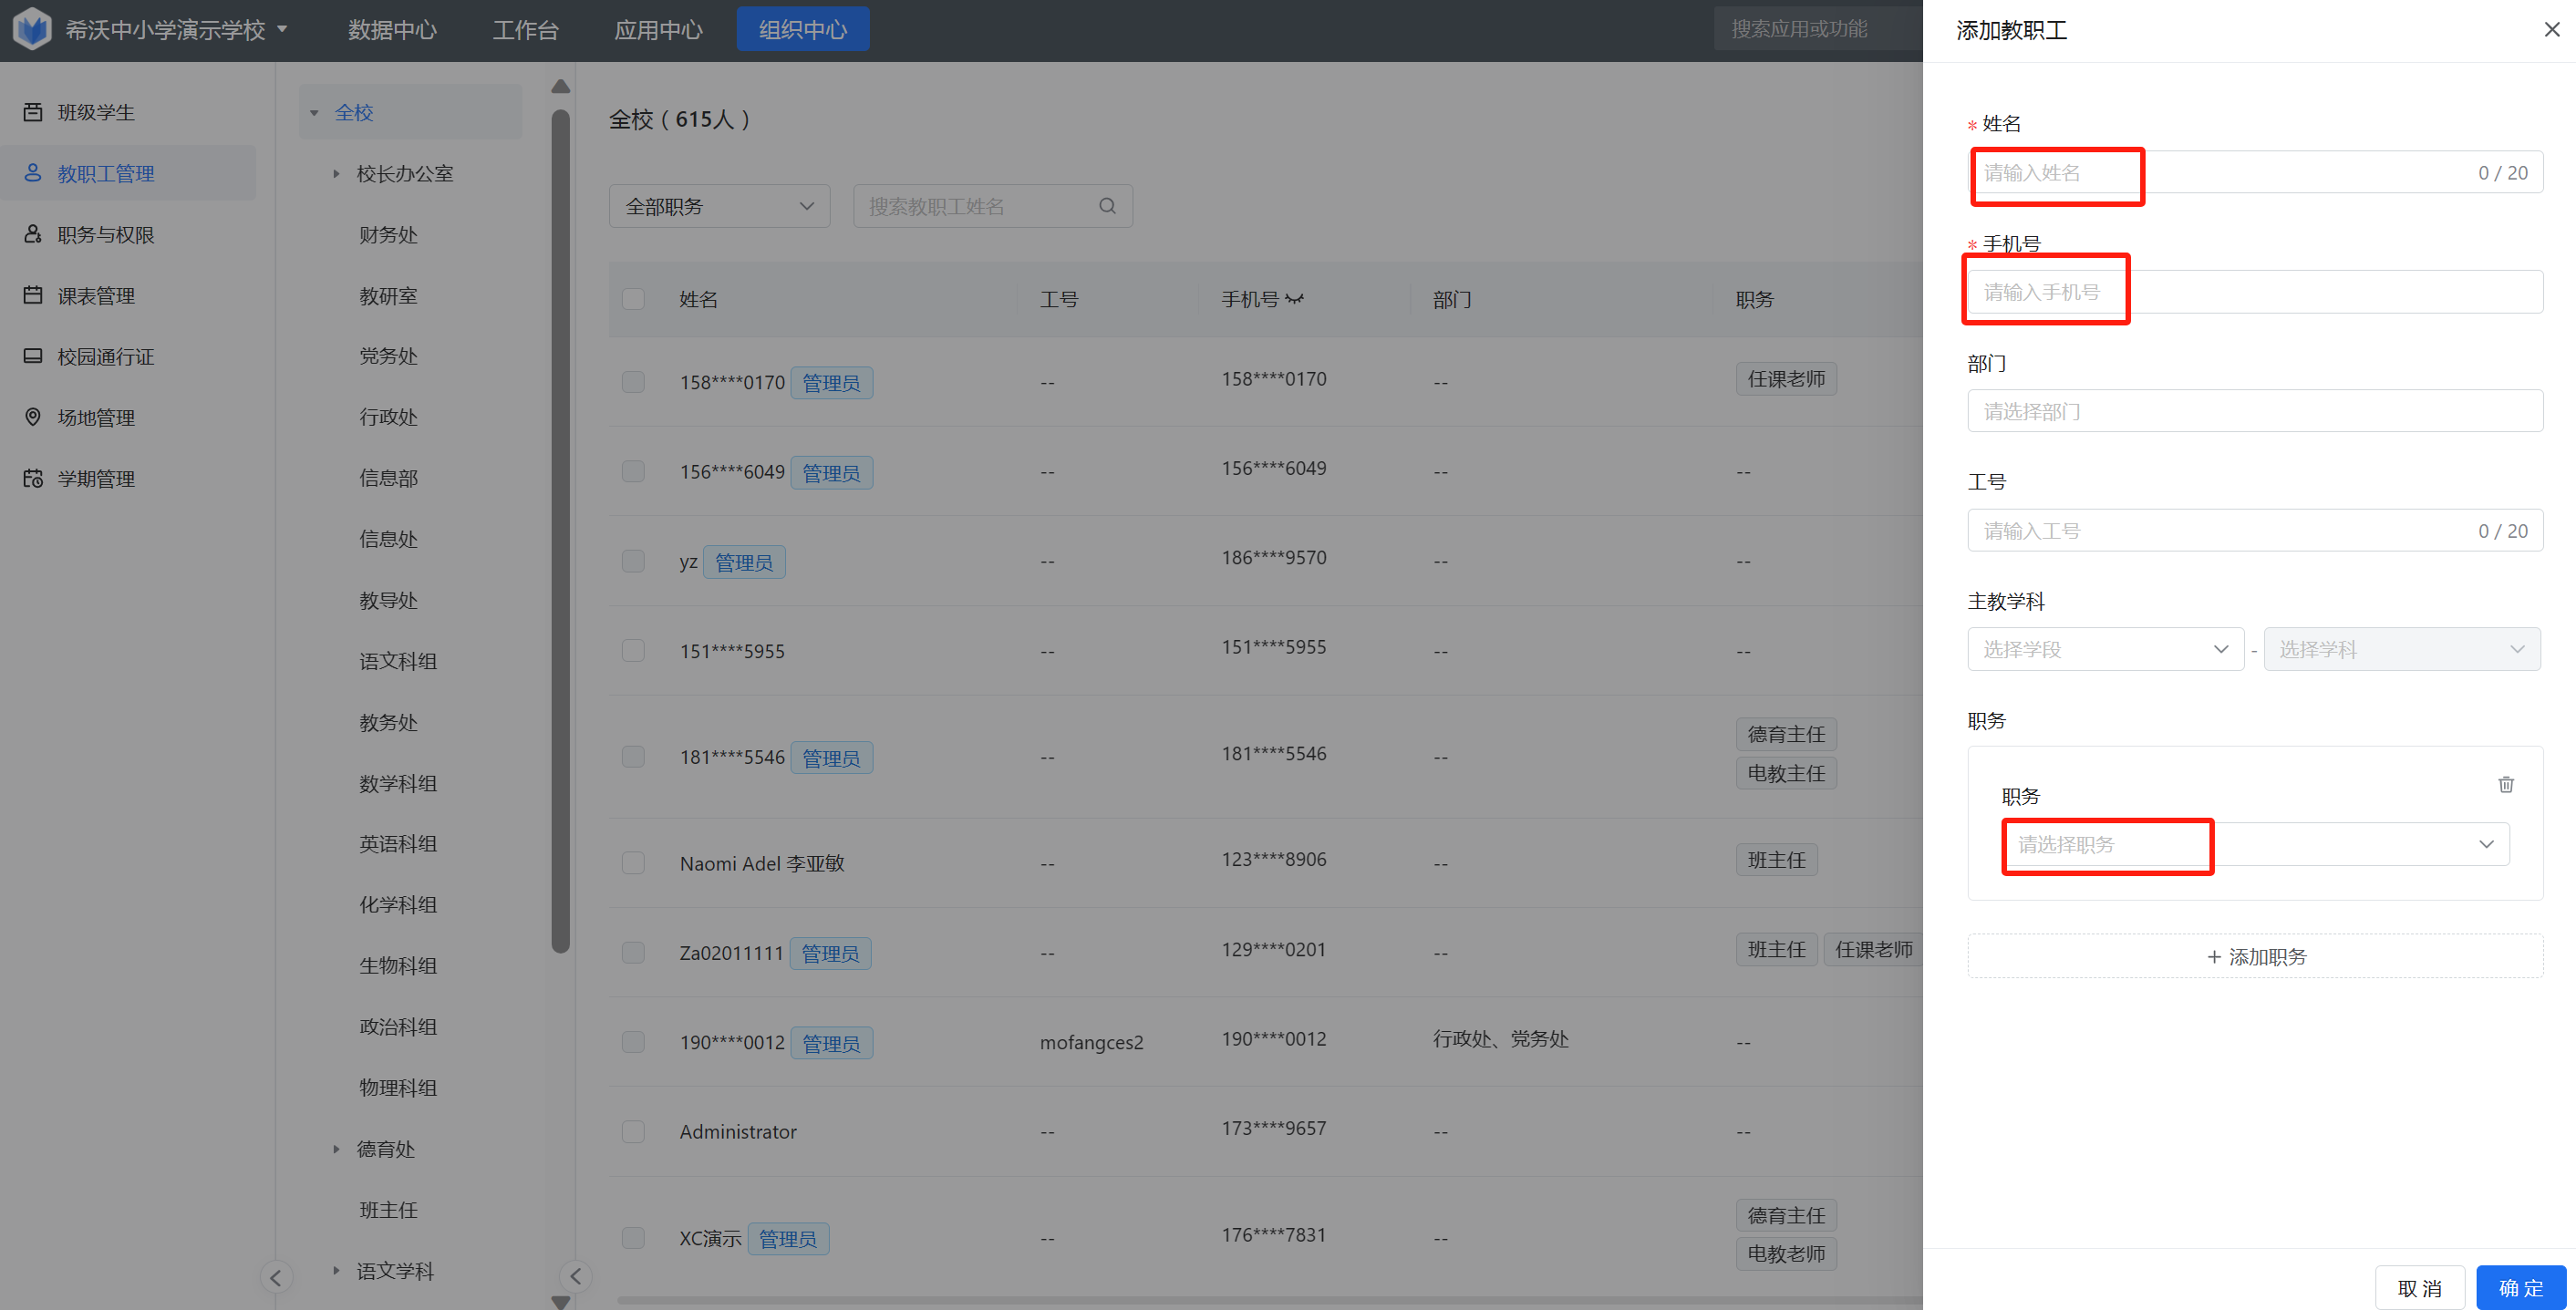This screenshot has height=1310, width=2576.
Task: Click the 校园通行证 card icon
Action: [x=33, y=356]
